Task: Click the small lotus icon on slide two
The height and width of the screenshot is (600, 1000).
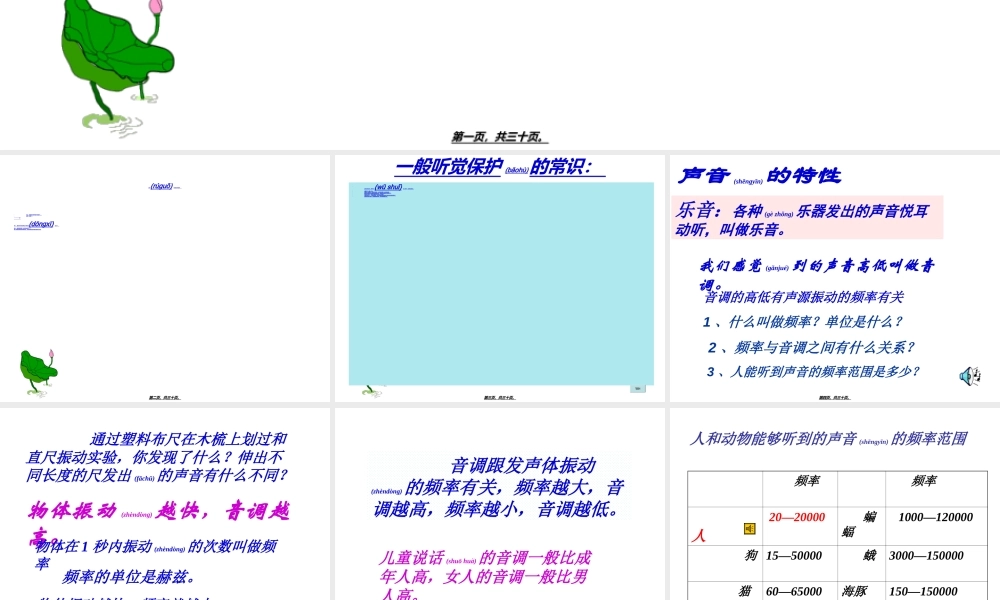Action: tap(38, 370)
